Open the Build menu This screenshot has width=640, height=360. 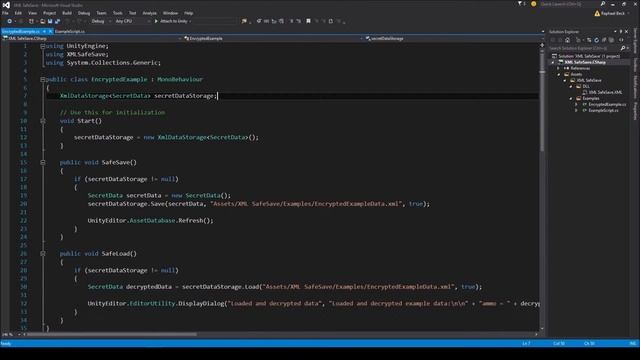tap(67, 13)
